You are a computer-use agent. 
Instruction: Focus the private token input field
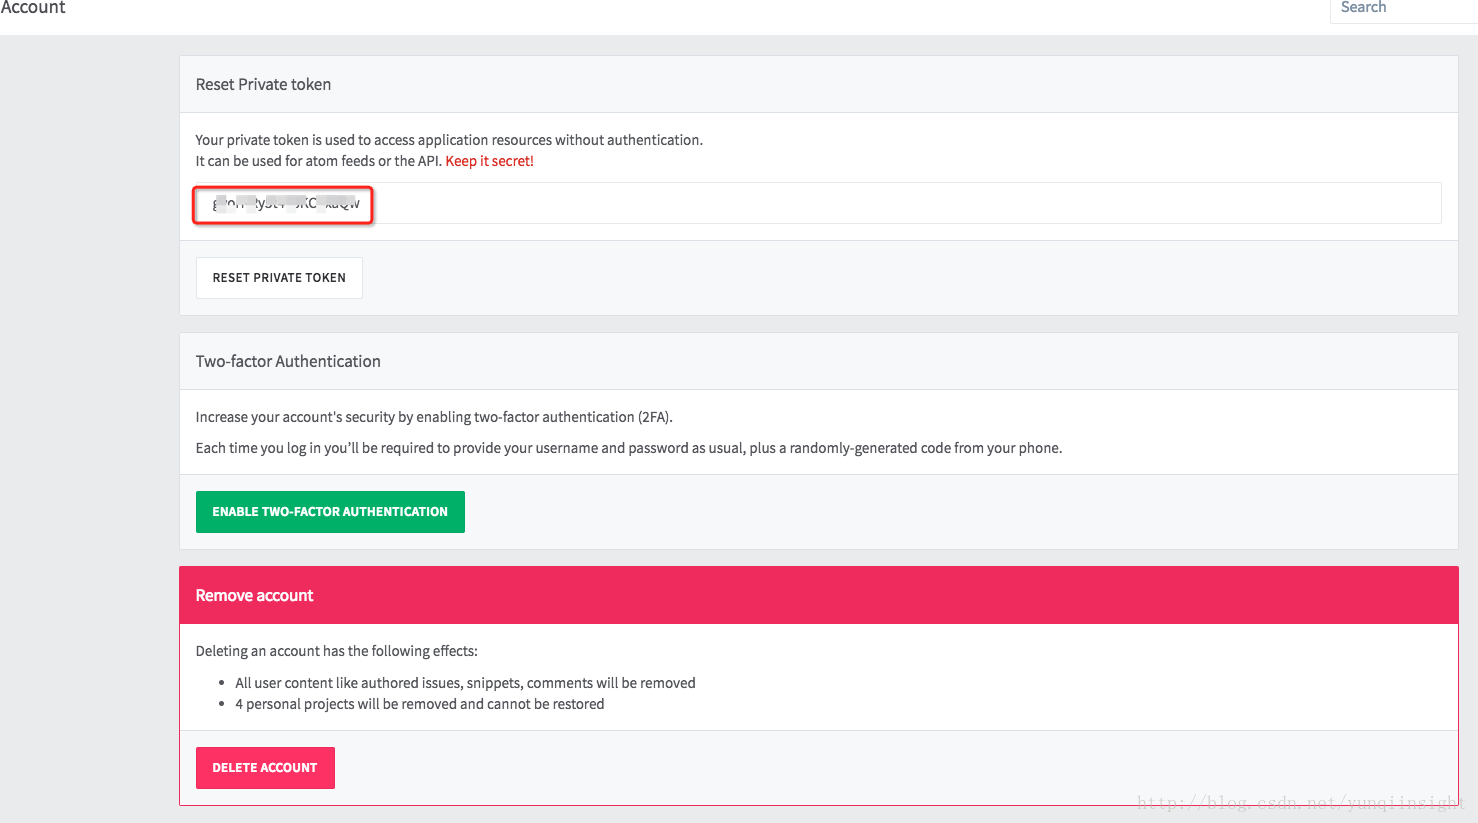[x=818, y=203]
